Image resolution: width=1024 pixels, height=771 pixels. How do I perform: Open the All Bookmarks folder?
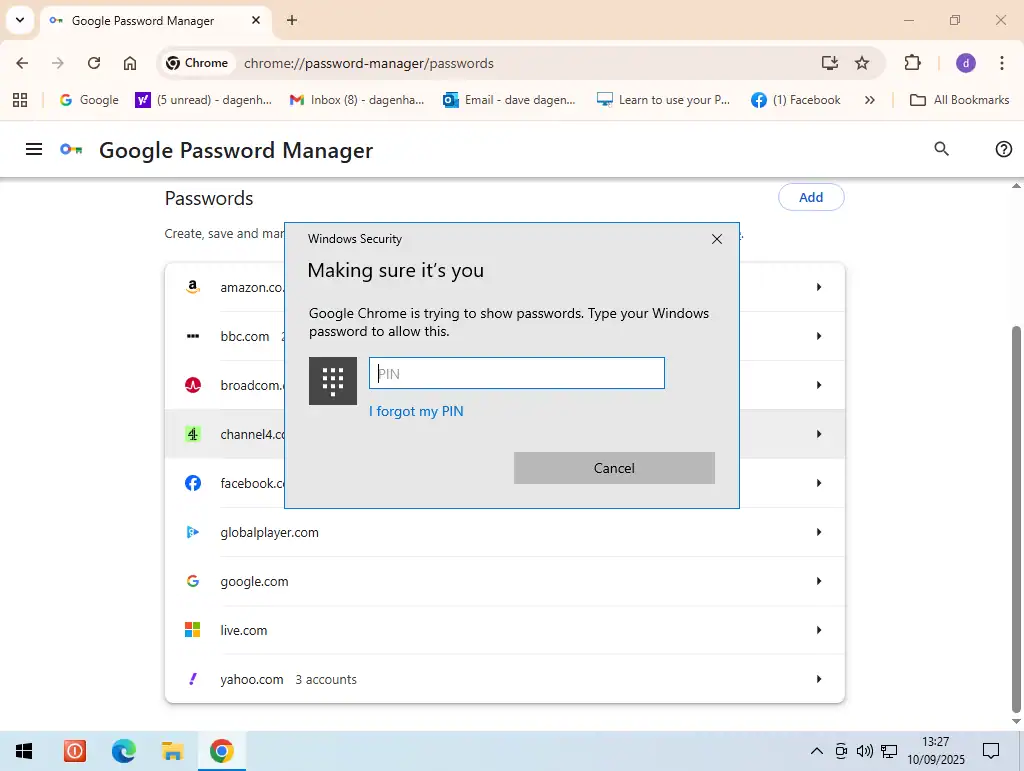tap(959, 100)
